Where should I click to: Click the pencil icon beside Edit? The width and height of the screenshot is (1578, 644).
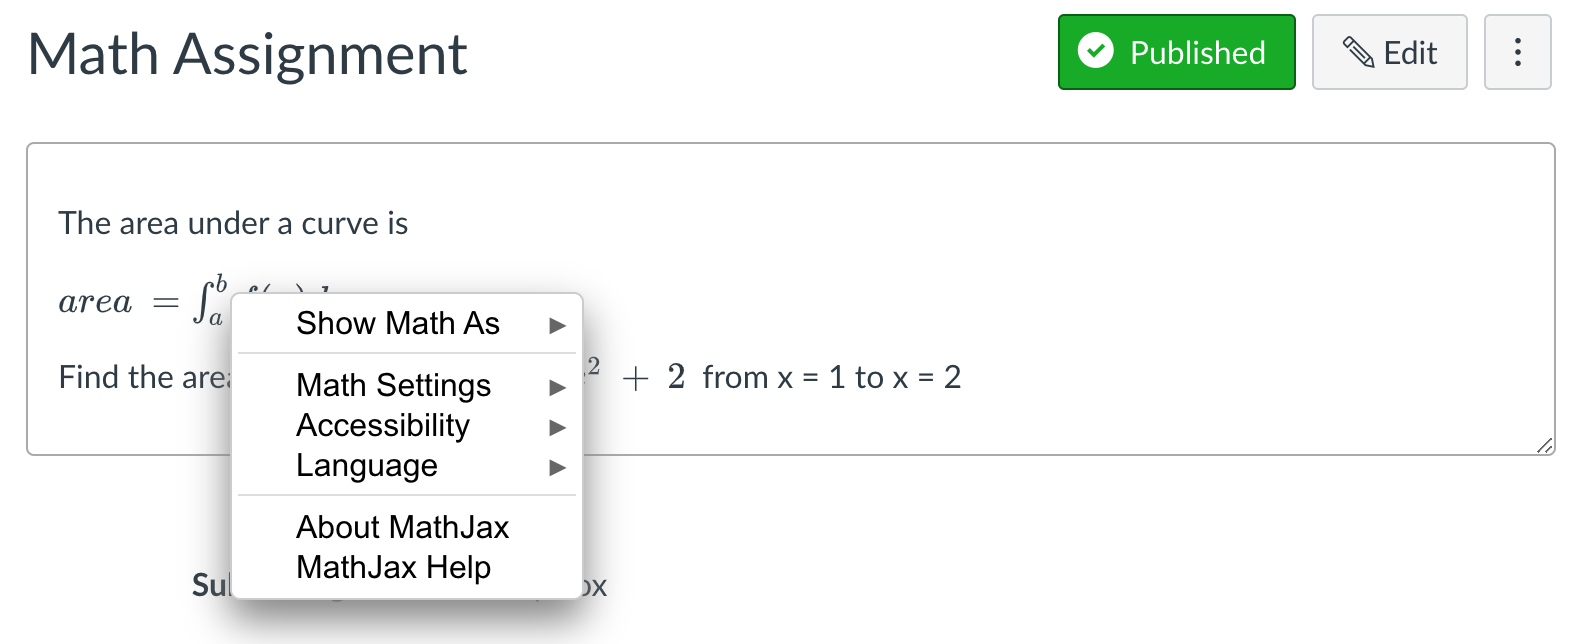click(x=1357, y=52)
